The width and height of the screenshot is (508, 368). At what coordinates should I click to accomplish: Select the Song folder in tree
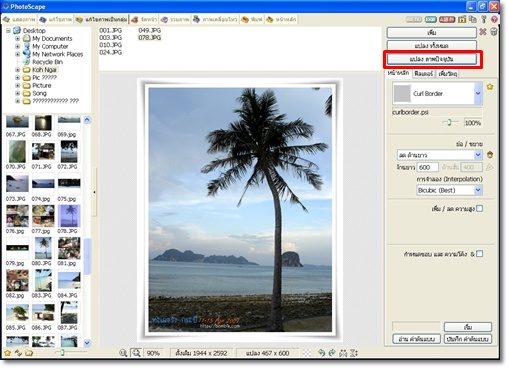pos(39,93)
